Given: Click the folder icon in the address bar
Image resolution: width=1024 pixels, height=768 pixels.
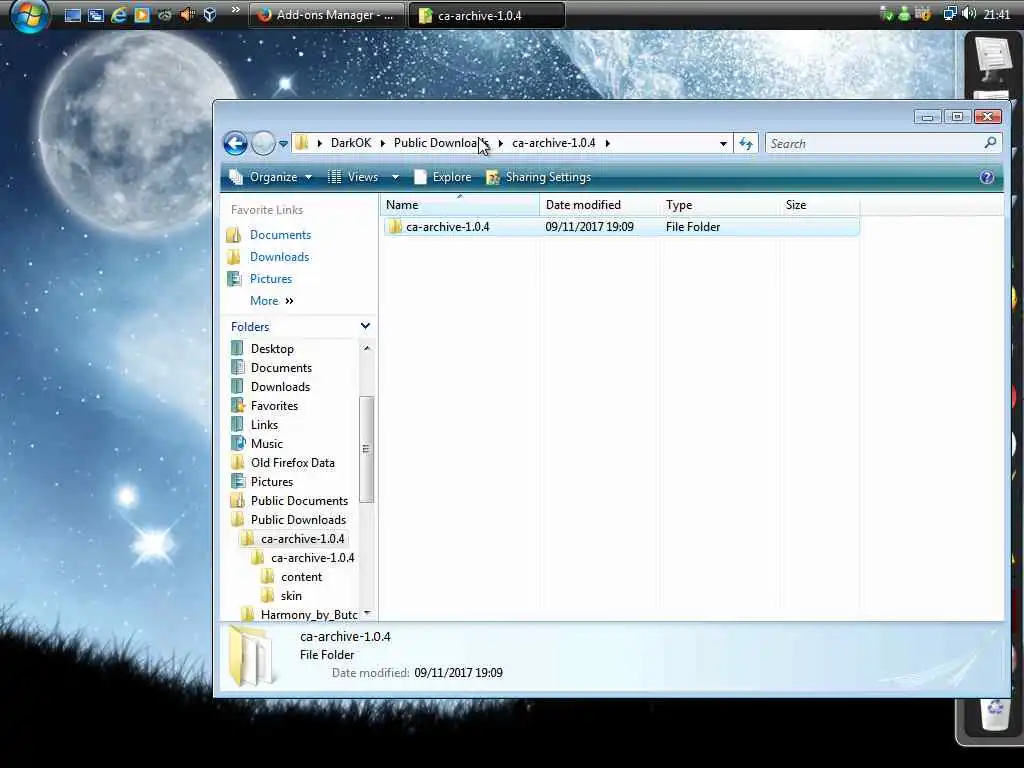Looking at the screenshot, I should click(302, 142).
